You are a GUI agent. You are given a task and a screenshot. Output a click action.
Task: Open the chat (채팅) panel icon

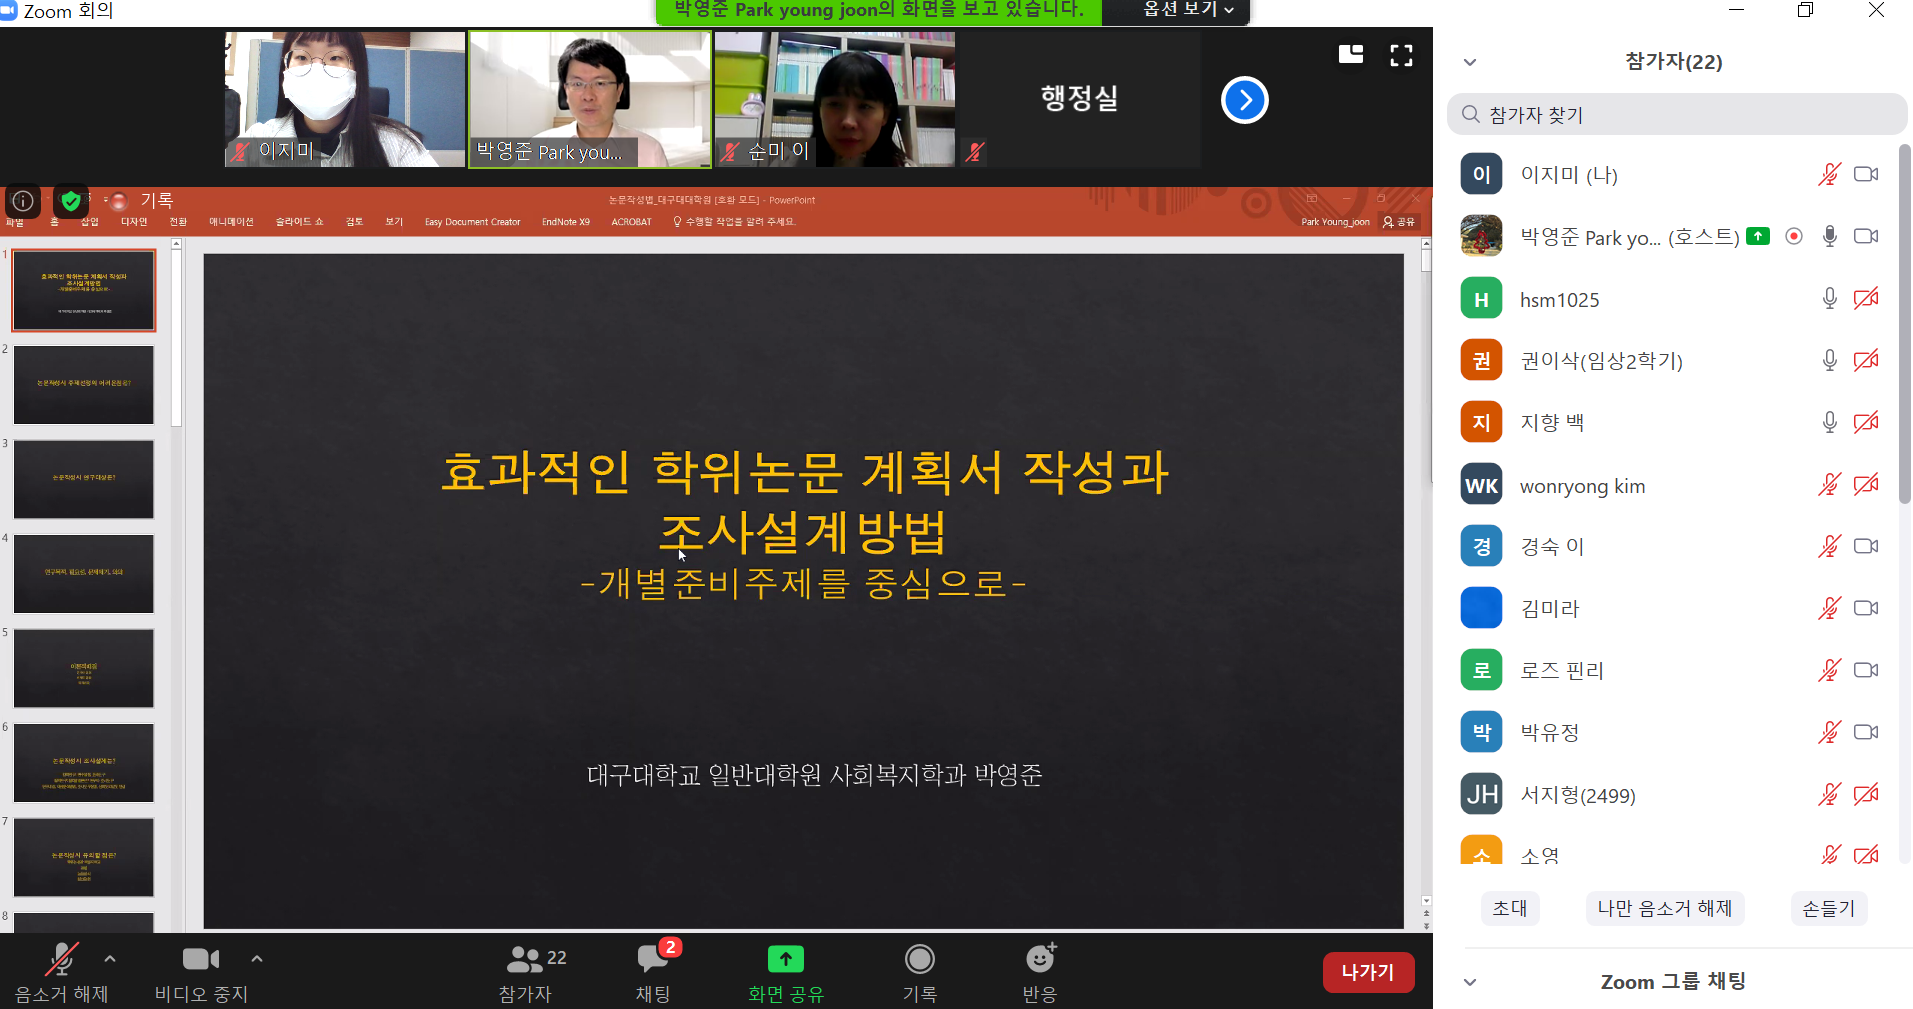[x=652, y=960]
